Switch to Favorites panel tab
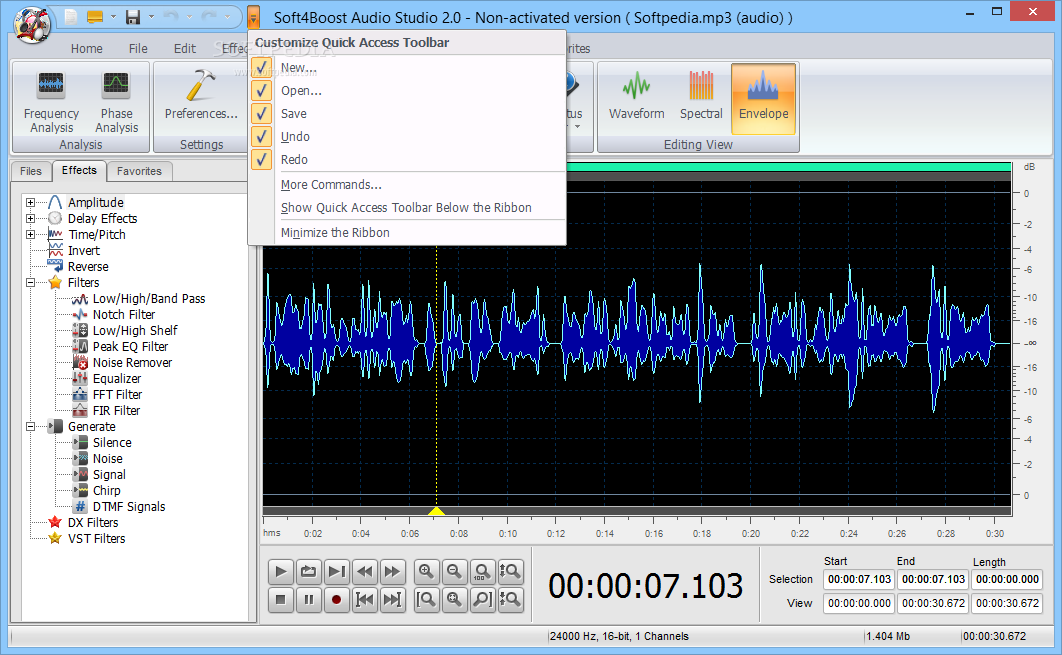This screenshot has width=1062, height=655. (x=139, y=171)
